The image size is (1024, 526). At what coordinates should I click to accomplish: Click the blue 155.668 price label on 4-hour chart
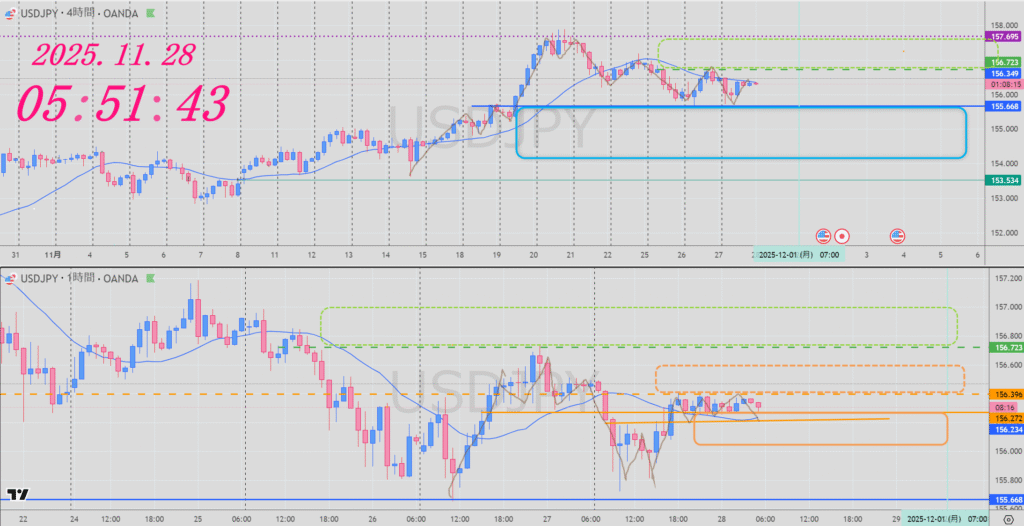(x=1003, y=106)
